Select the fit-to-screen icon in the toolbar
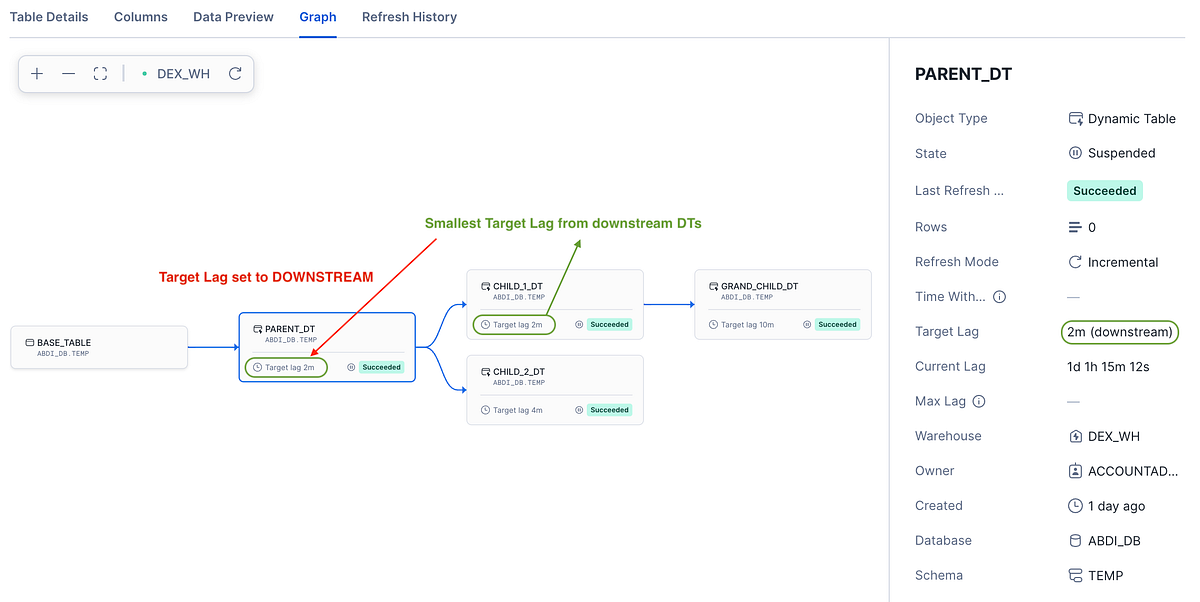Screen dimensions: 1200x602 (99, 73)
